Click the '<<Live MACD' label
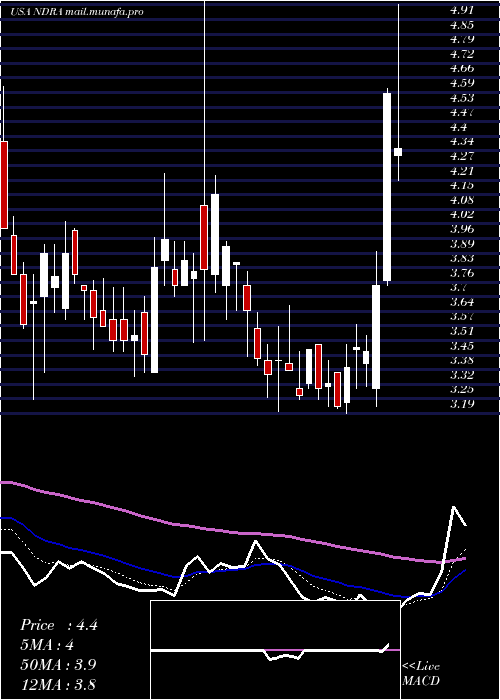The width and height of the screenshot is (500, 700). click(x=421, y=673)
